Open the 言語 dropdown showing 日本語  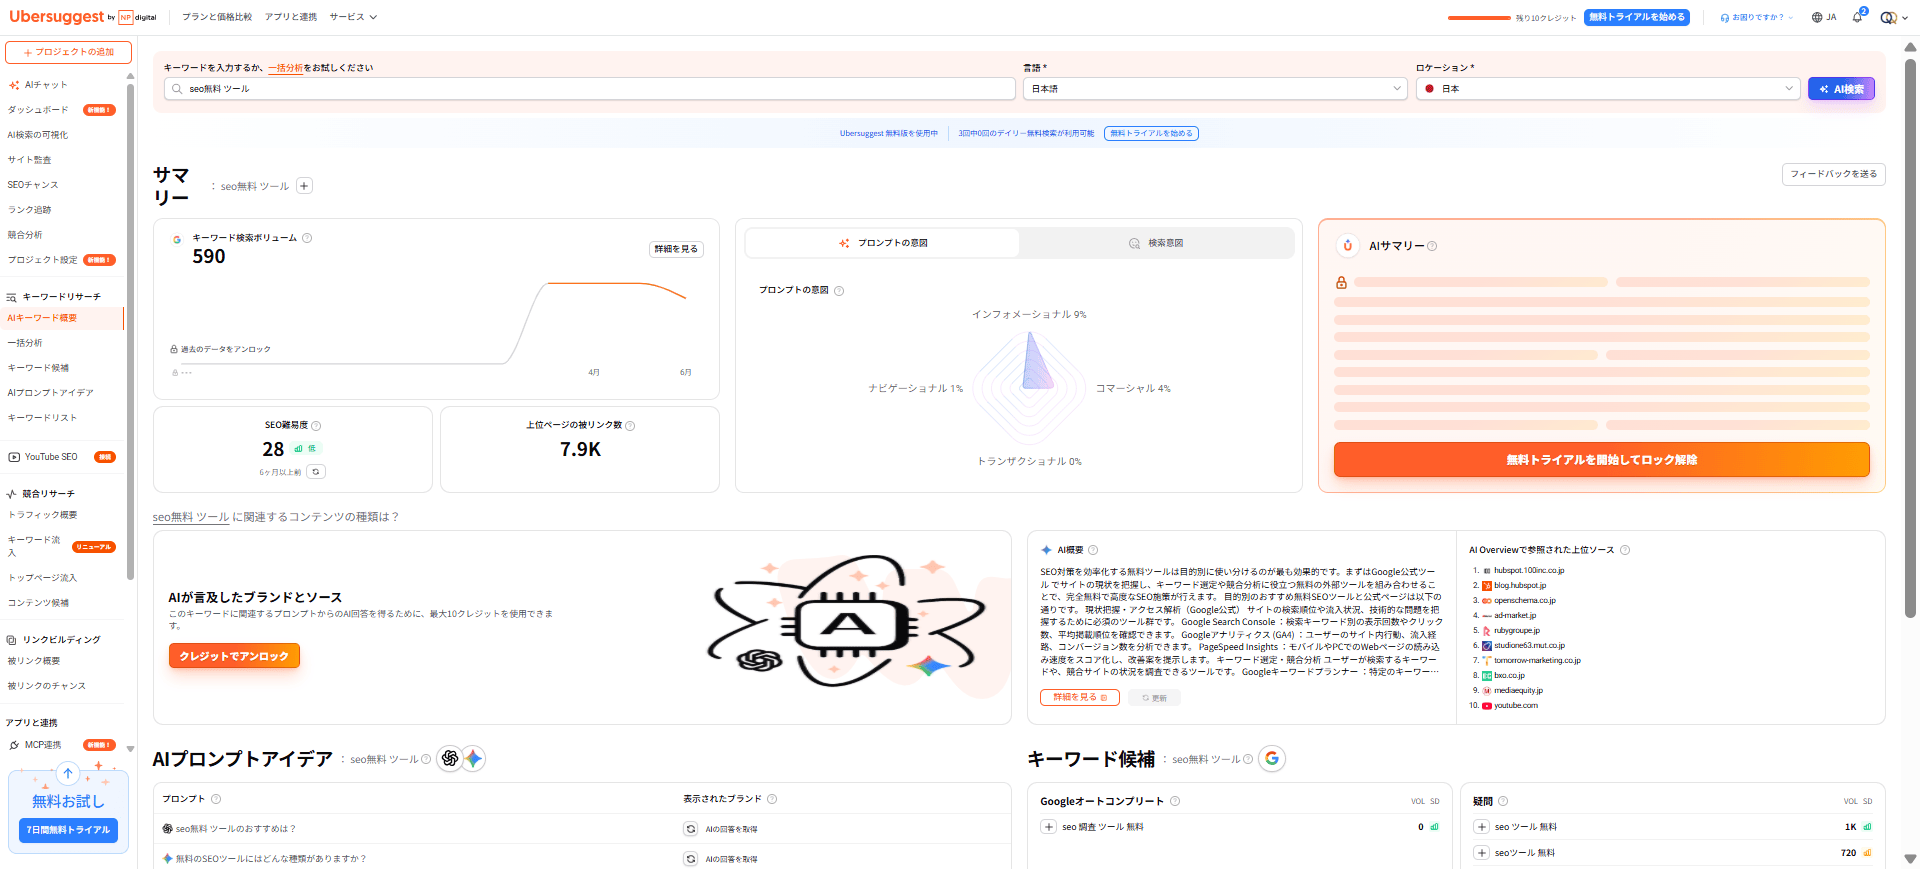coord(1216,89)
